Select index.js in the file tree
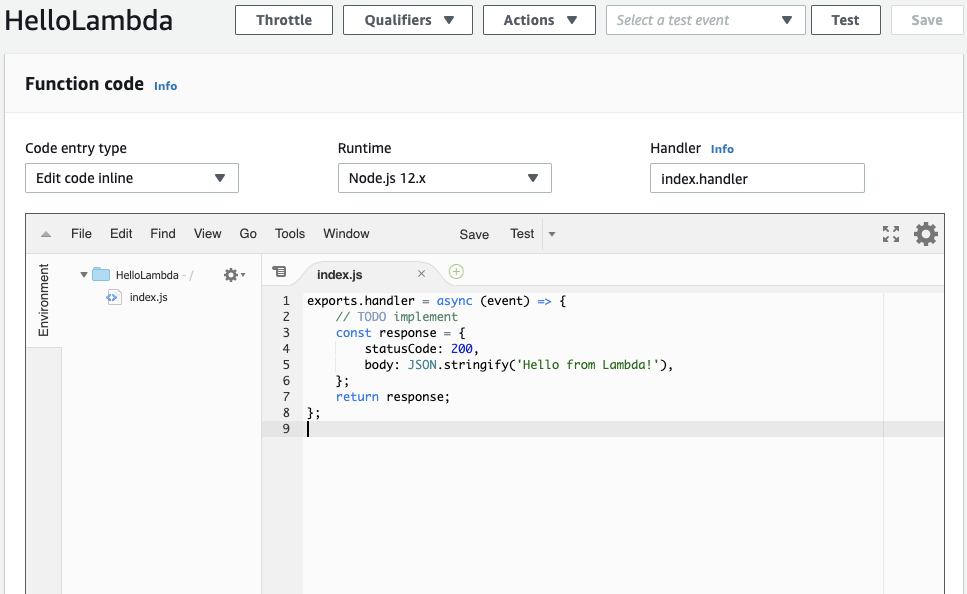The height and width of the screenshot is (594, 967). (149, 297)
